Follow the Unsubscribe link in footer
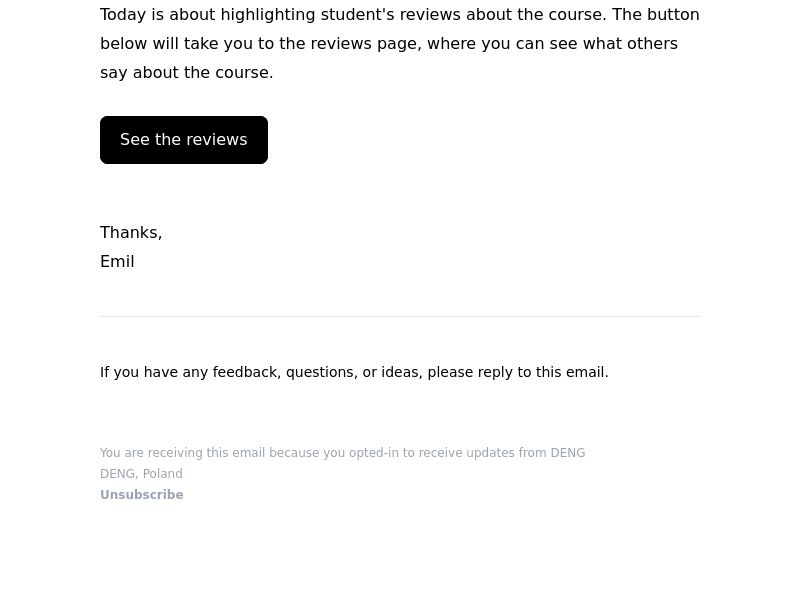800x600 pixels. click(142, 494)
